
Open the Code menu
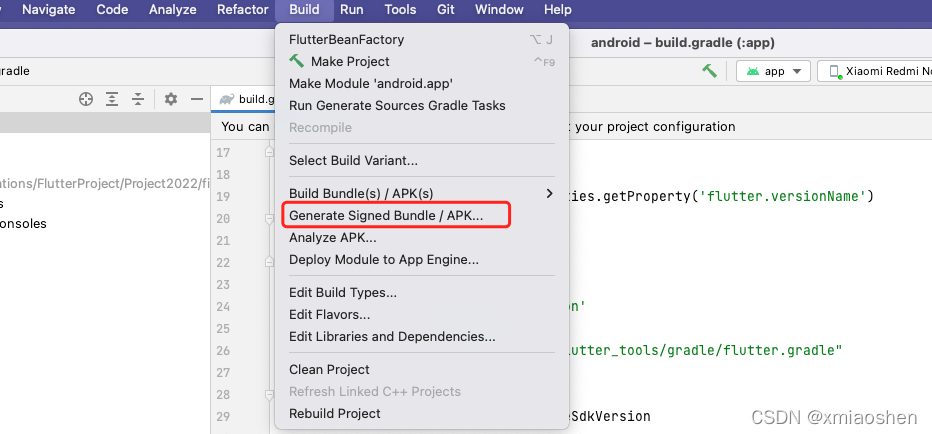[x=112, y=10]
